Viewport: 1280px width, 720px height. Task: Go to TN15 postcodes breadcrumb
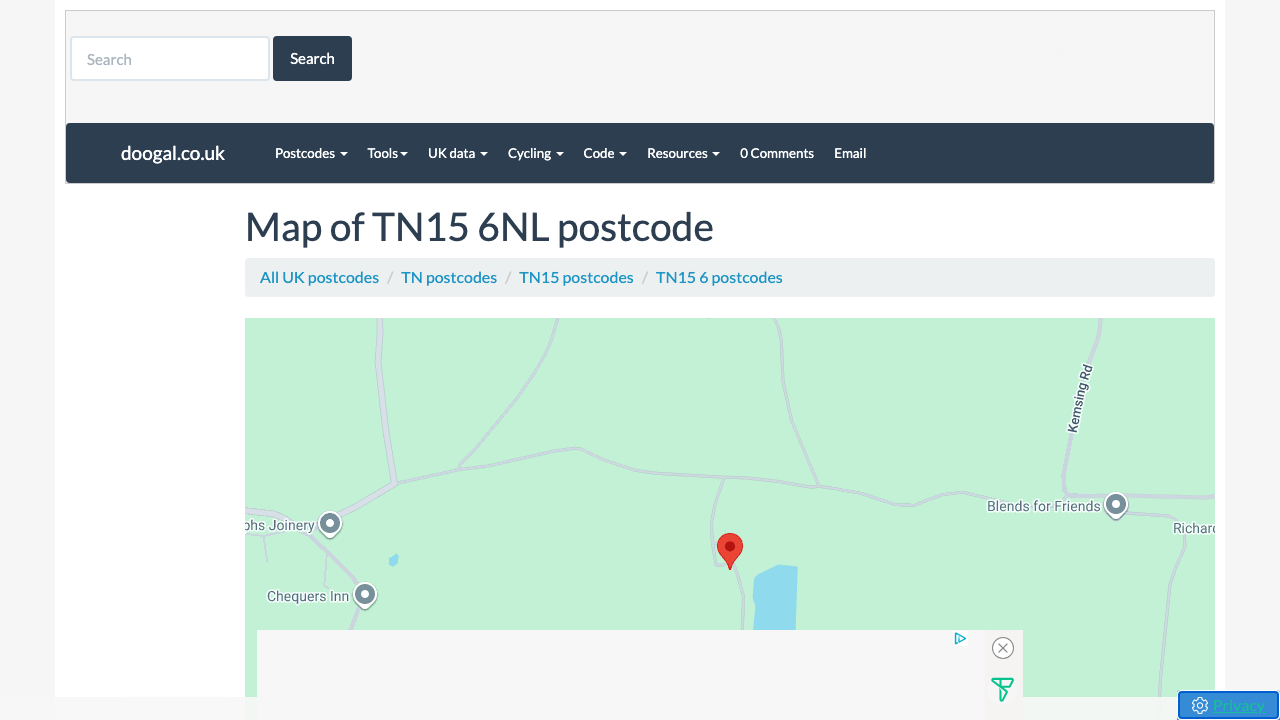coord(576,277)
